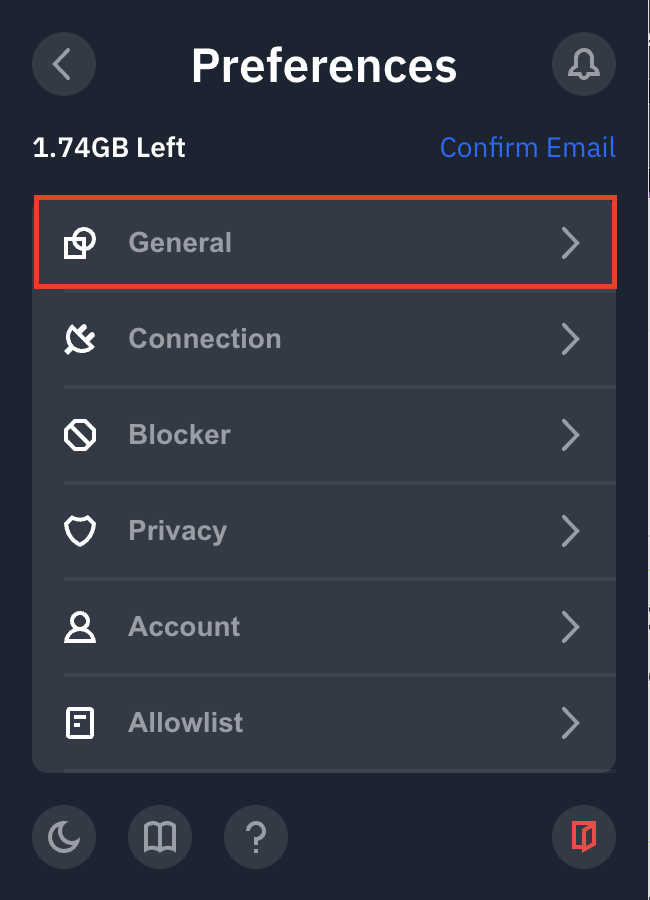
Task: Open the knowledge base book icon
Action: (160, 836)
